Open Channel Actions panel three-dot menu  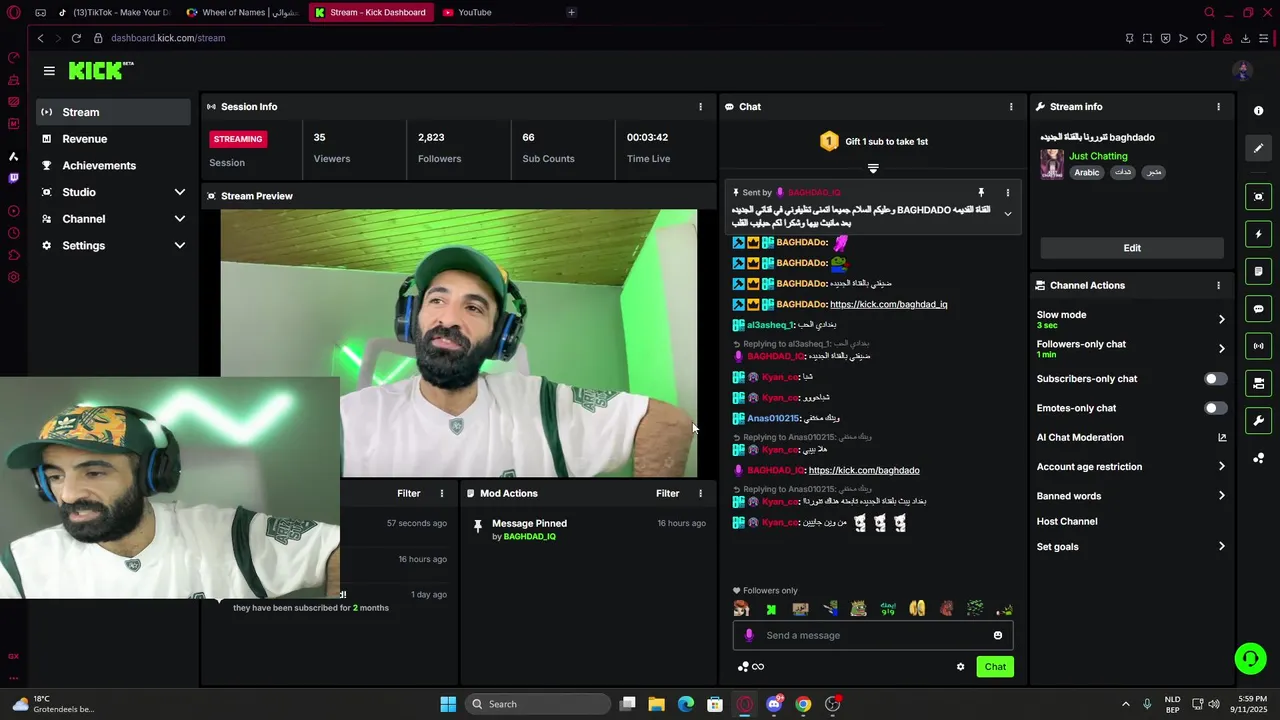click(x=1218, y=285)
